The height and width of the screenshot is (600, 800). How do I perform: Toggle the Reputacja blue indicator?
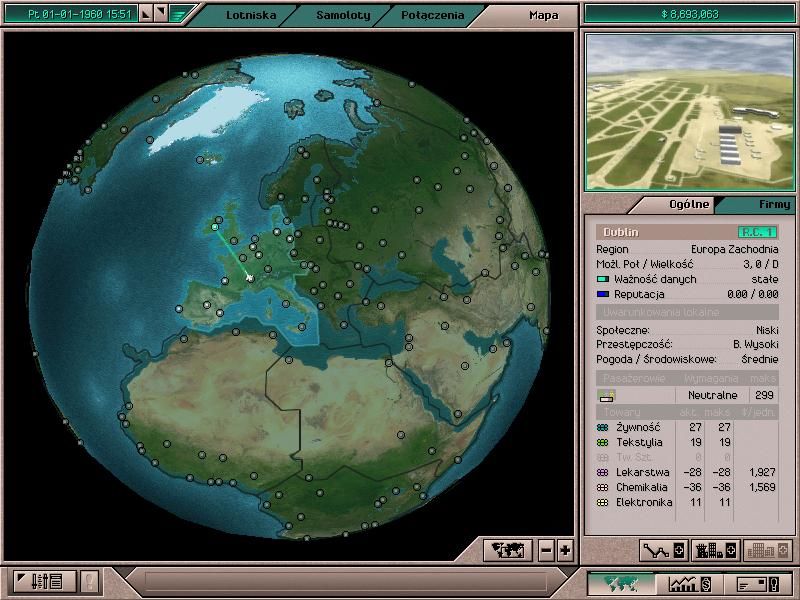[602, 295]
